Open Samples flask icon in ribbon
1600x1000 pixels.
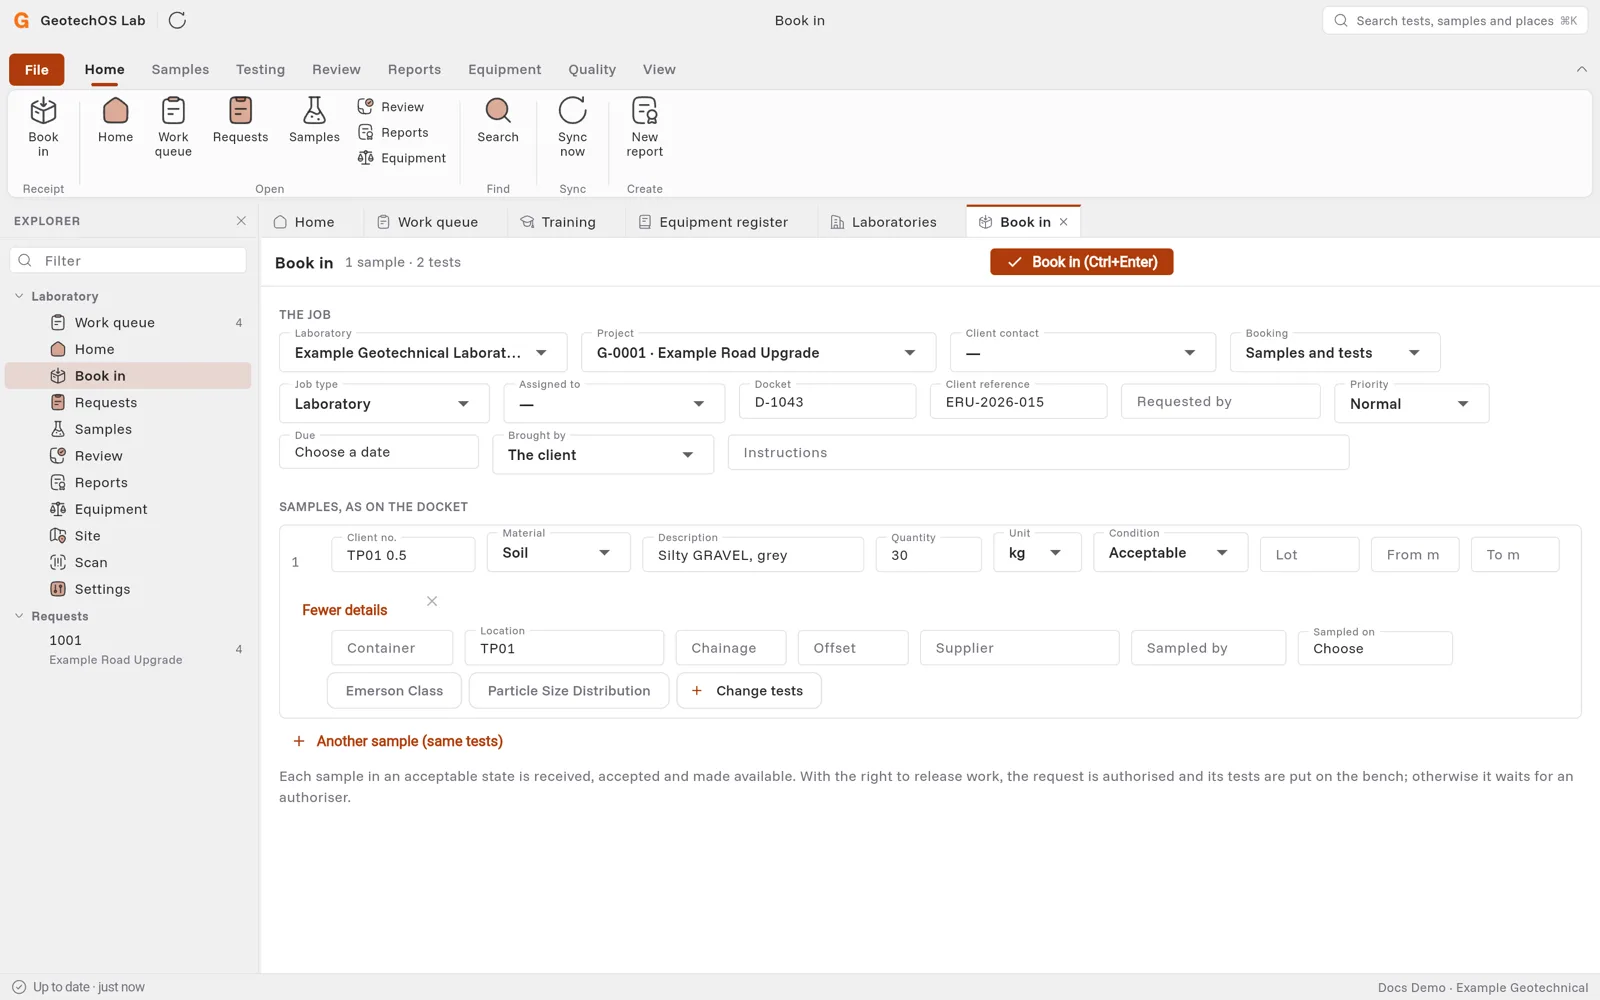(314, 121)
